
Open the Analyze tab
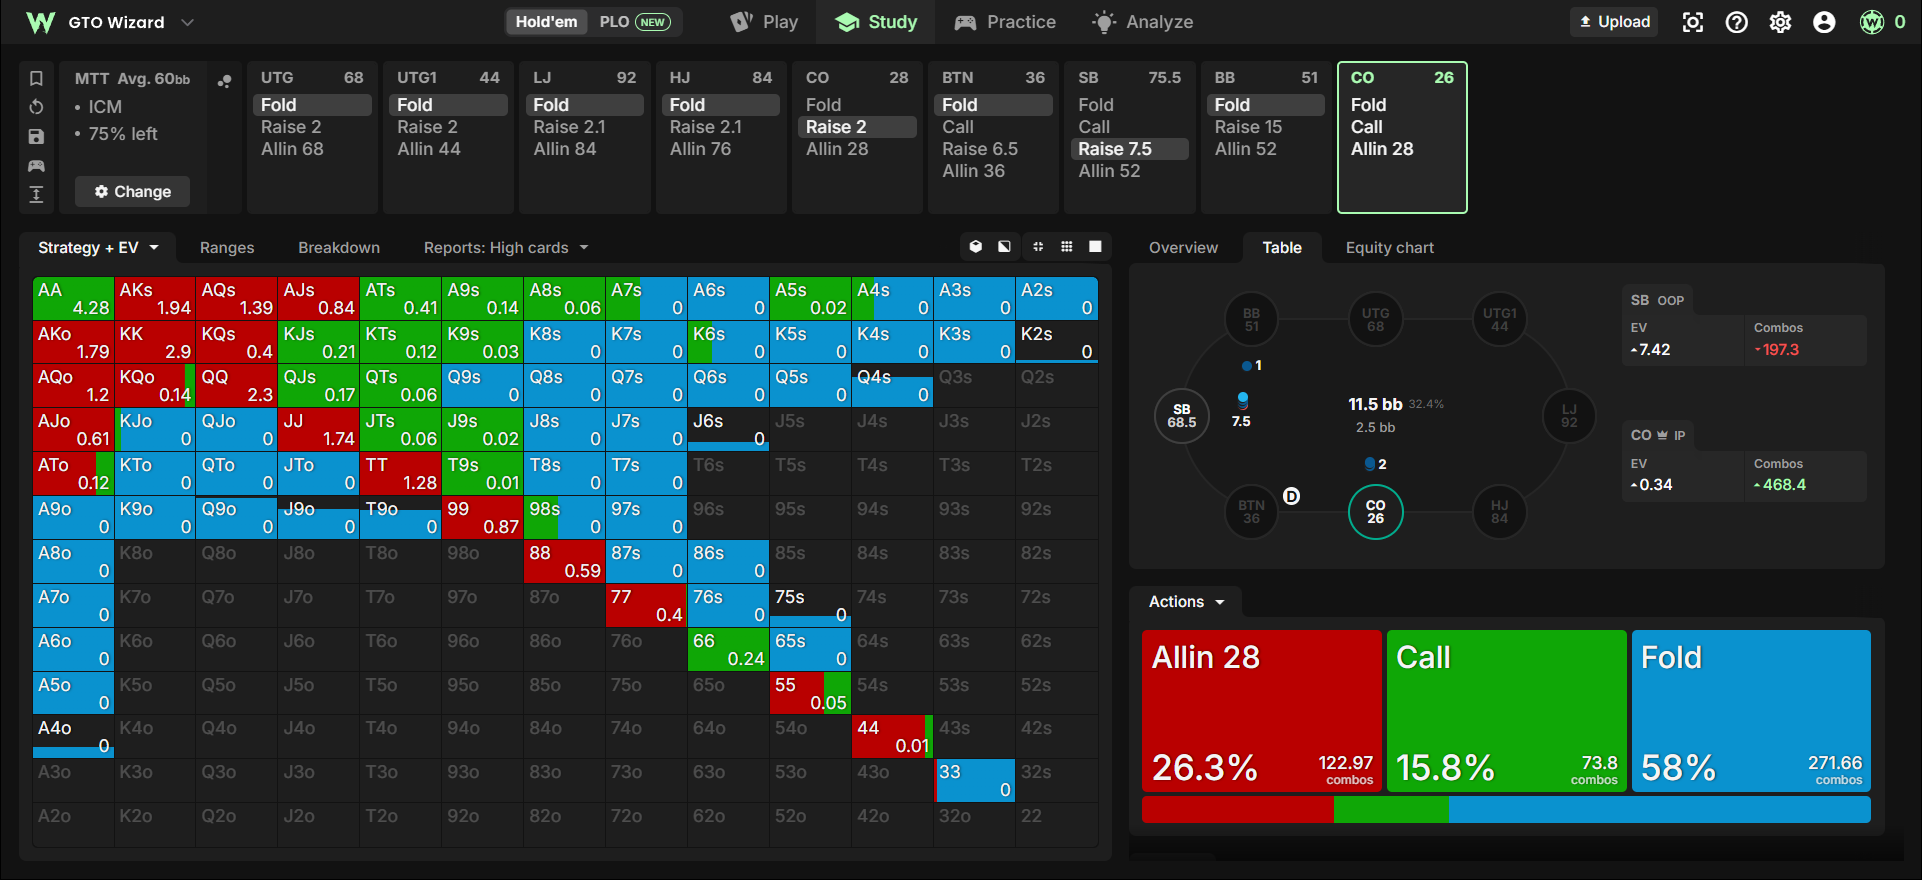click(1143, 22)
